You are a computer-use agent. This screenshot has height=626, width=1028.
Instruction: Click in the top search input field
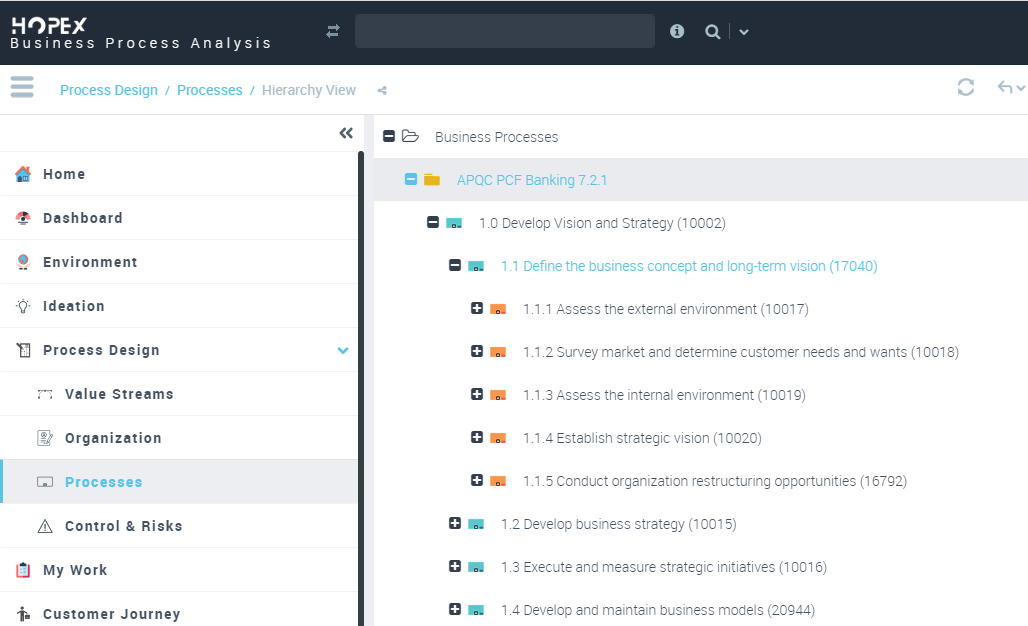(x=504, y=31)
